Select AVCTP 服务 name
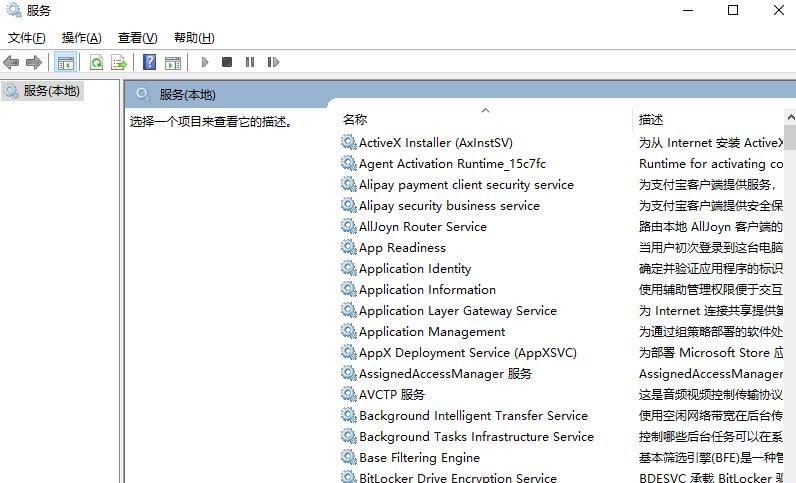Image resolution: width=796 pixels, height=483 pixels. coord(392,395)
